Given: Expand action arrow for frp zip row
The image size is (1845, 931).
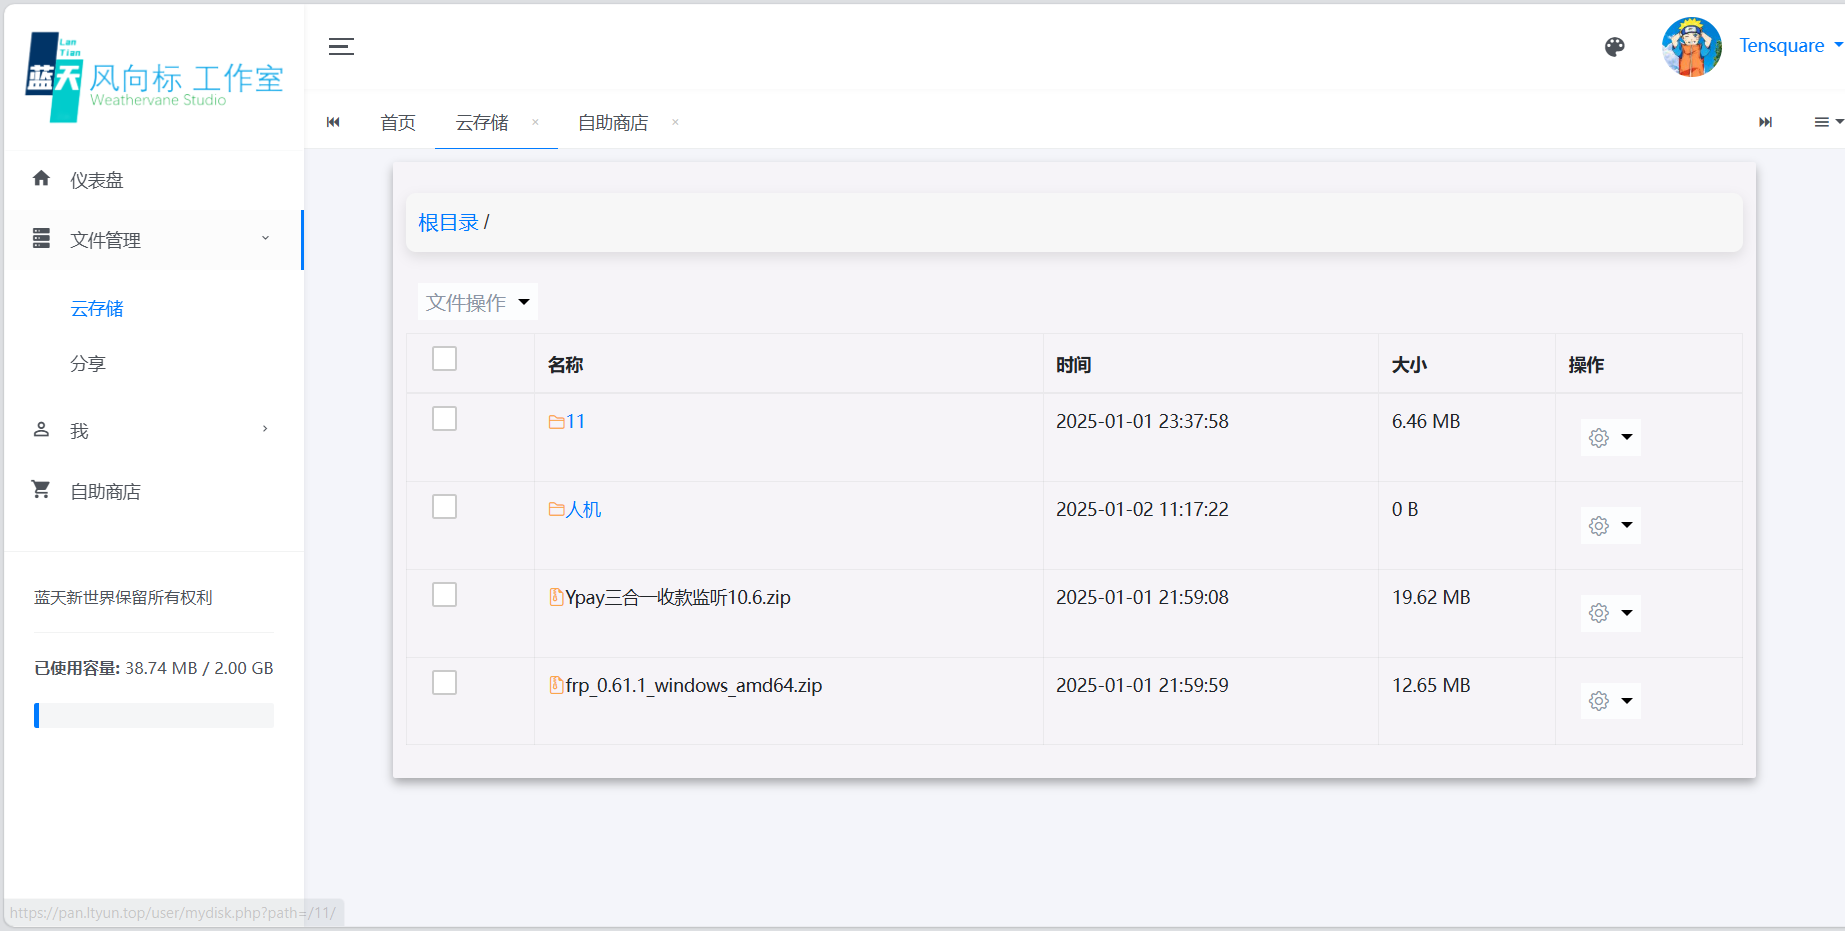Looking at the screenshot, I should (x=1627, y=701).
